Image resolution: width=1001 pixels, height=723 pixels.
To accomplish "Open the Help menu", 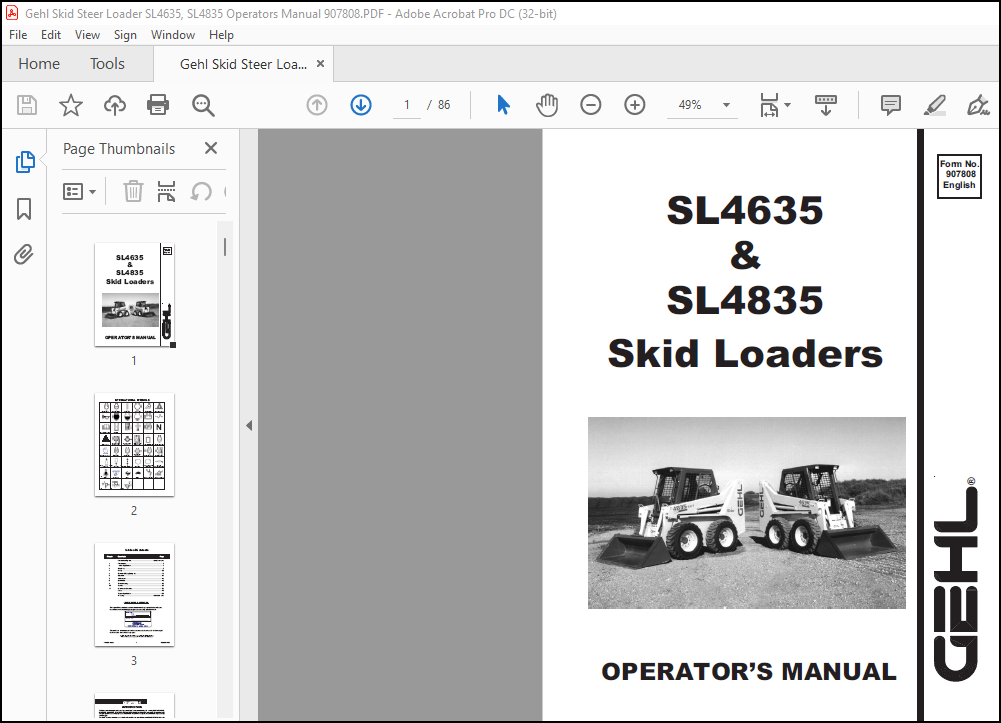I will [222, 34].
